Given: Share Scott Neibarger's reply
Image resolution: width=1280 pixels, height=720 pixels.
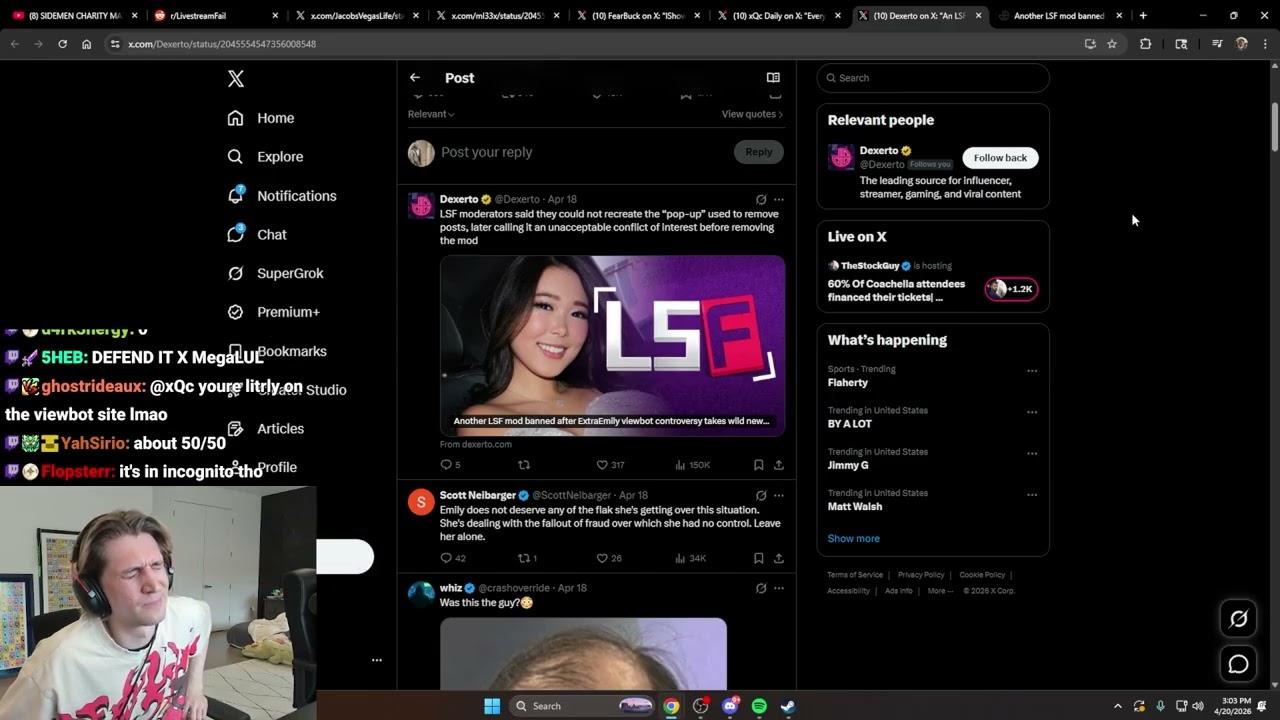Looking at the screenshot, I should coord(779,558).
